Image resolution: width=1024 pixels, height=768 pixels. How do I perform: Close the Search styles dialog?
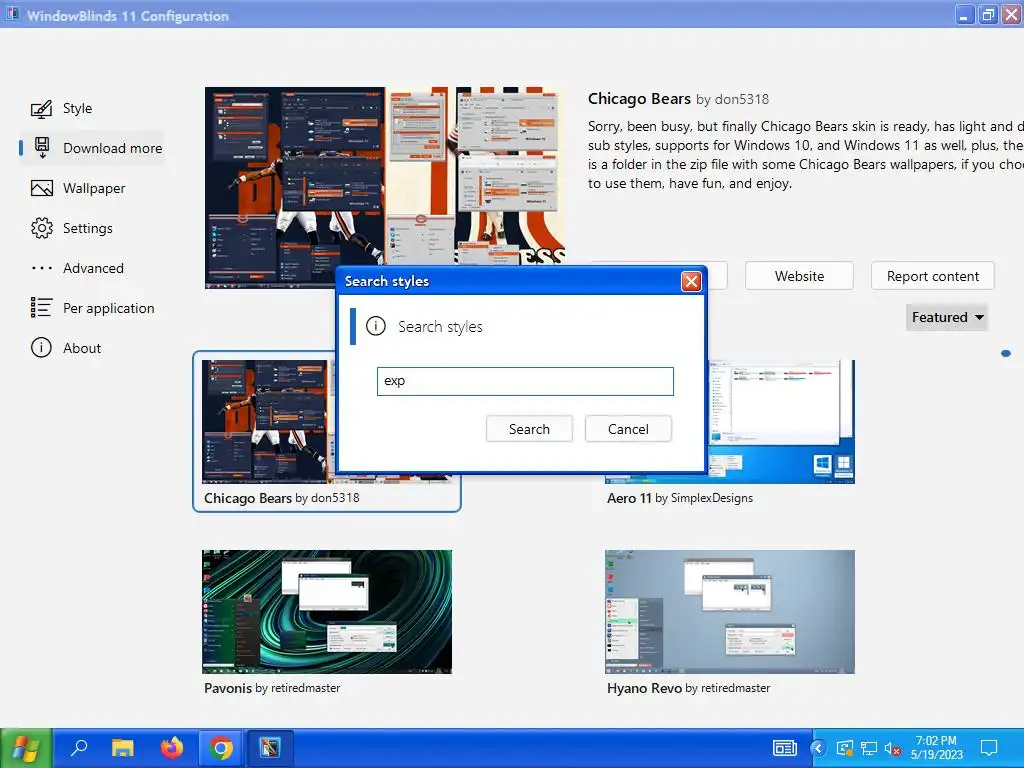(x=691, y=281)
